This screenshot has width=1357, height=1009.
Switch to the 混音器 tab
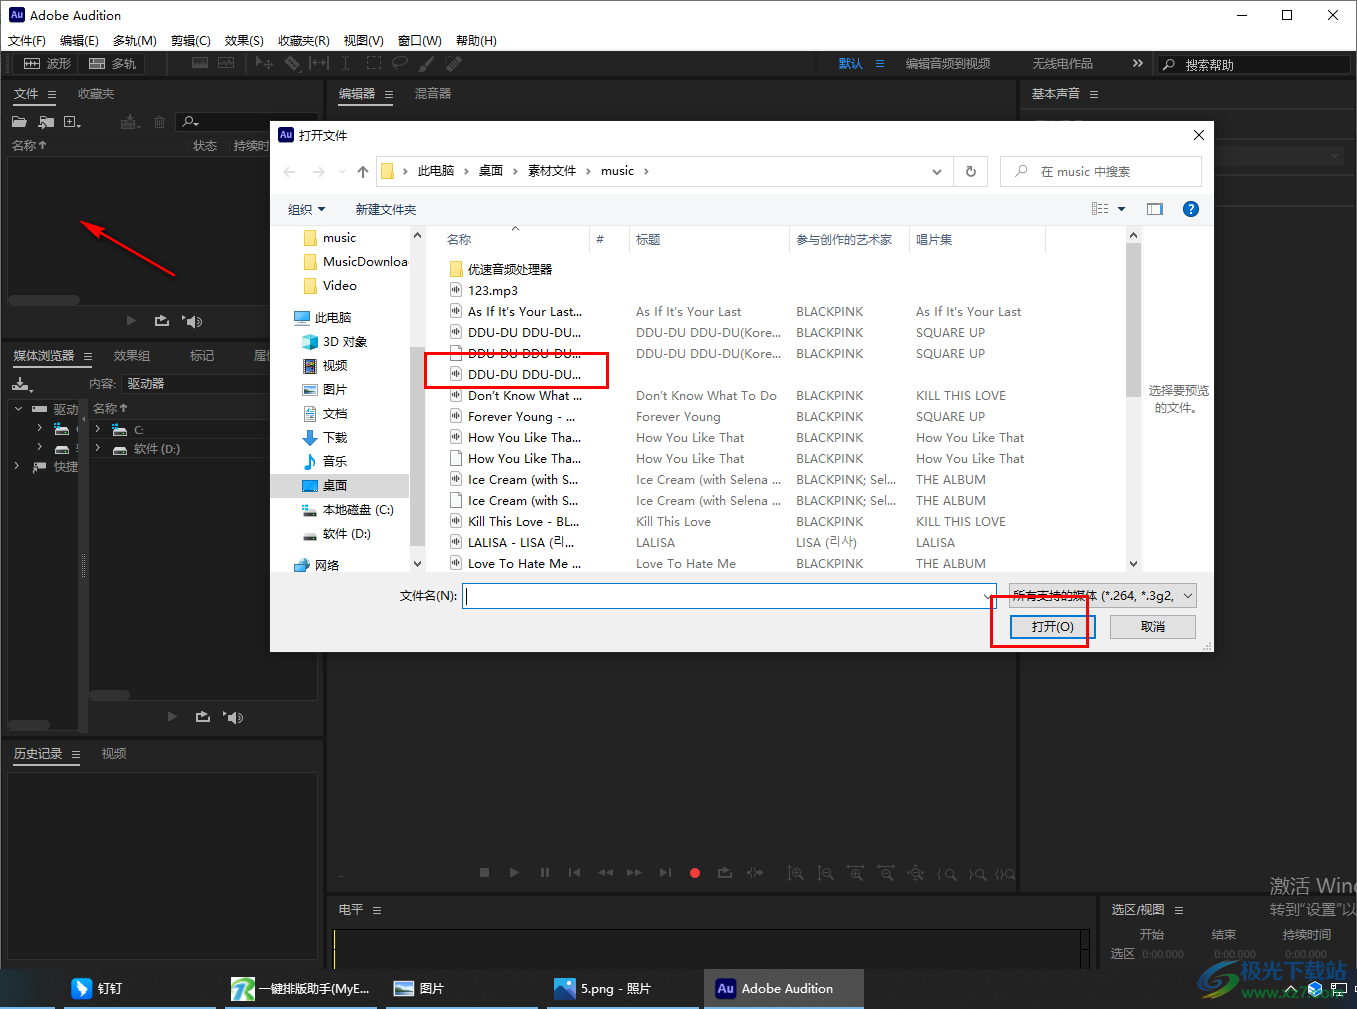[x=433, y=94]
